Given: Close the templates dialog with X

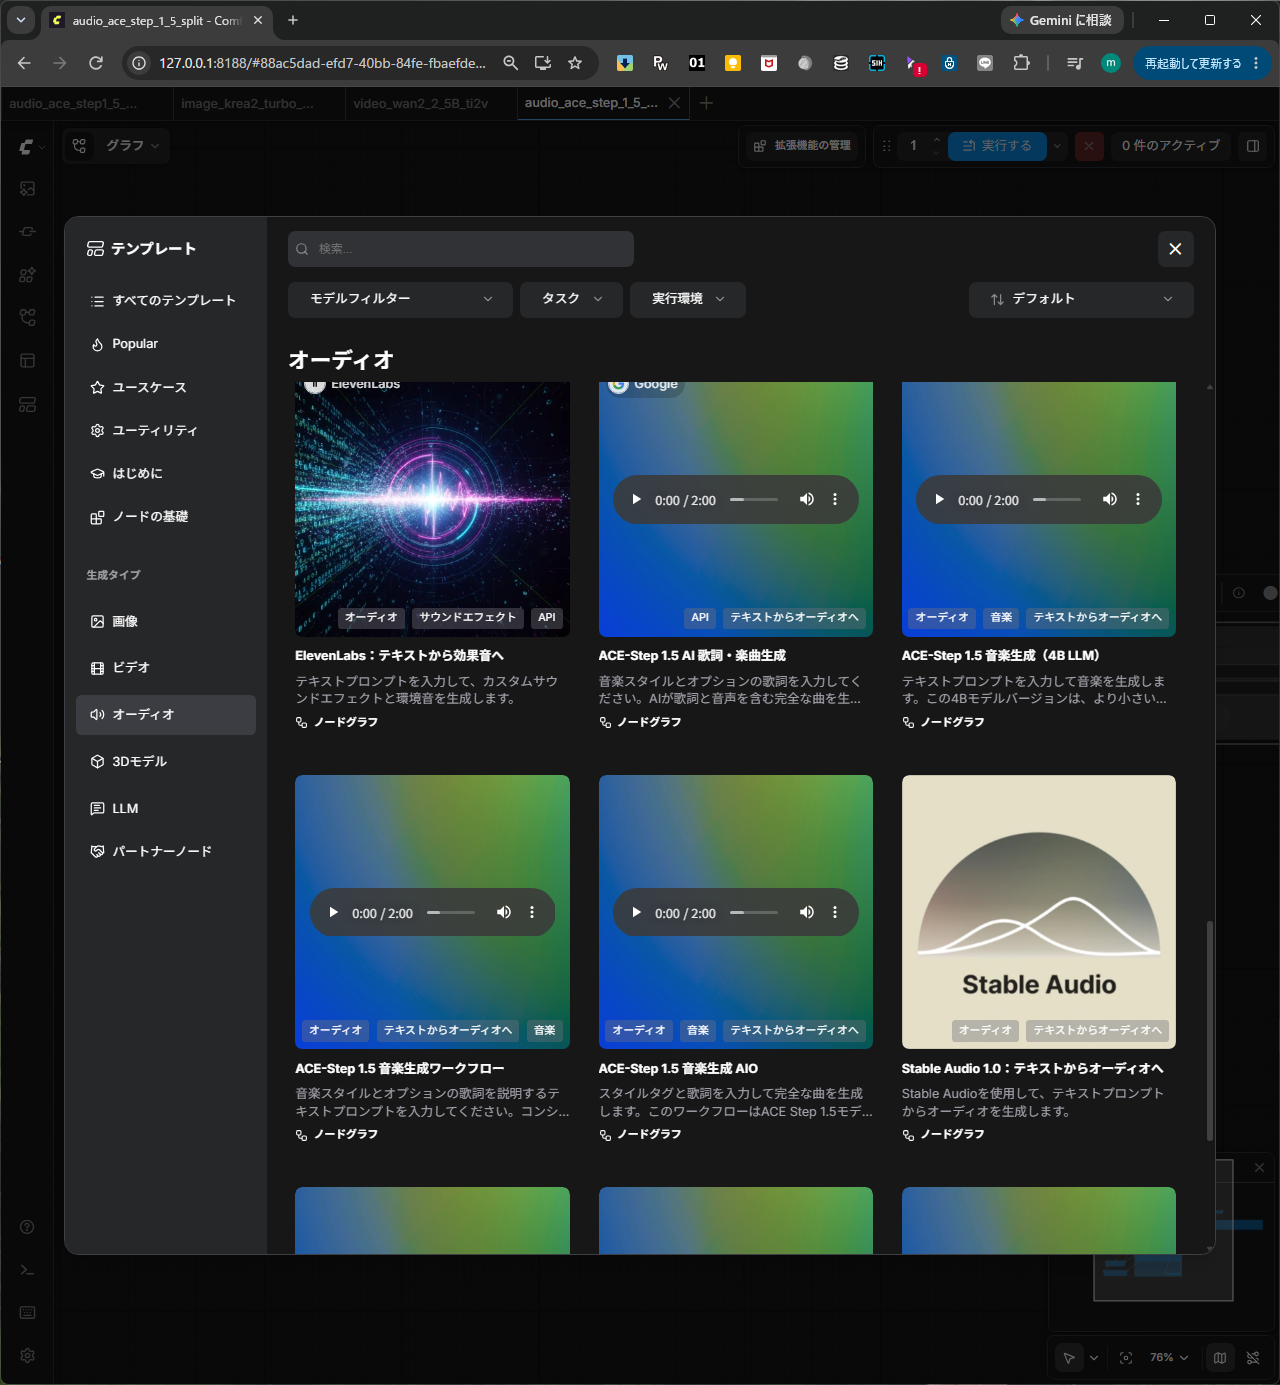Looking at the screenshot, I should 1175,249.
